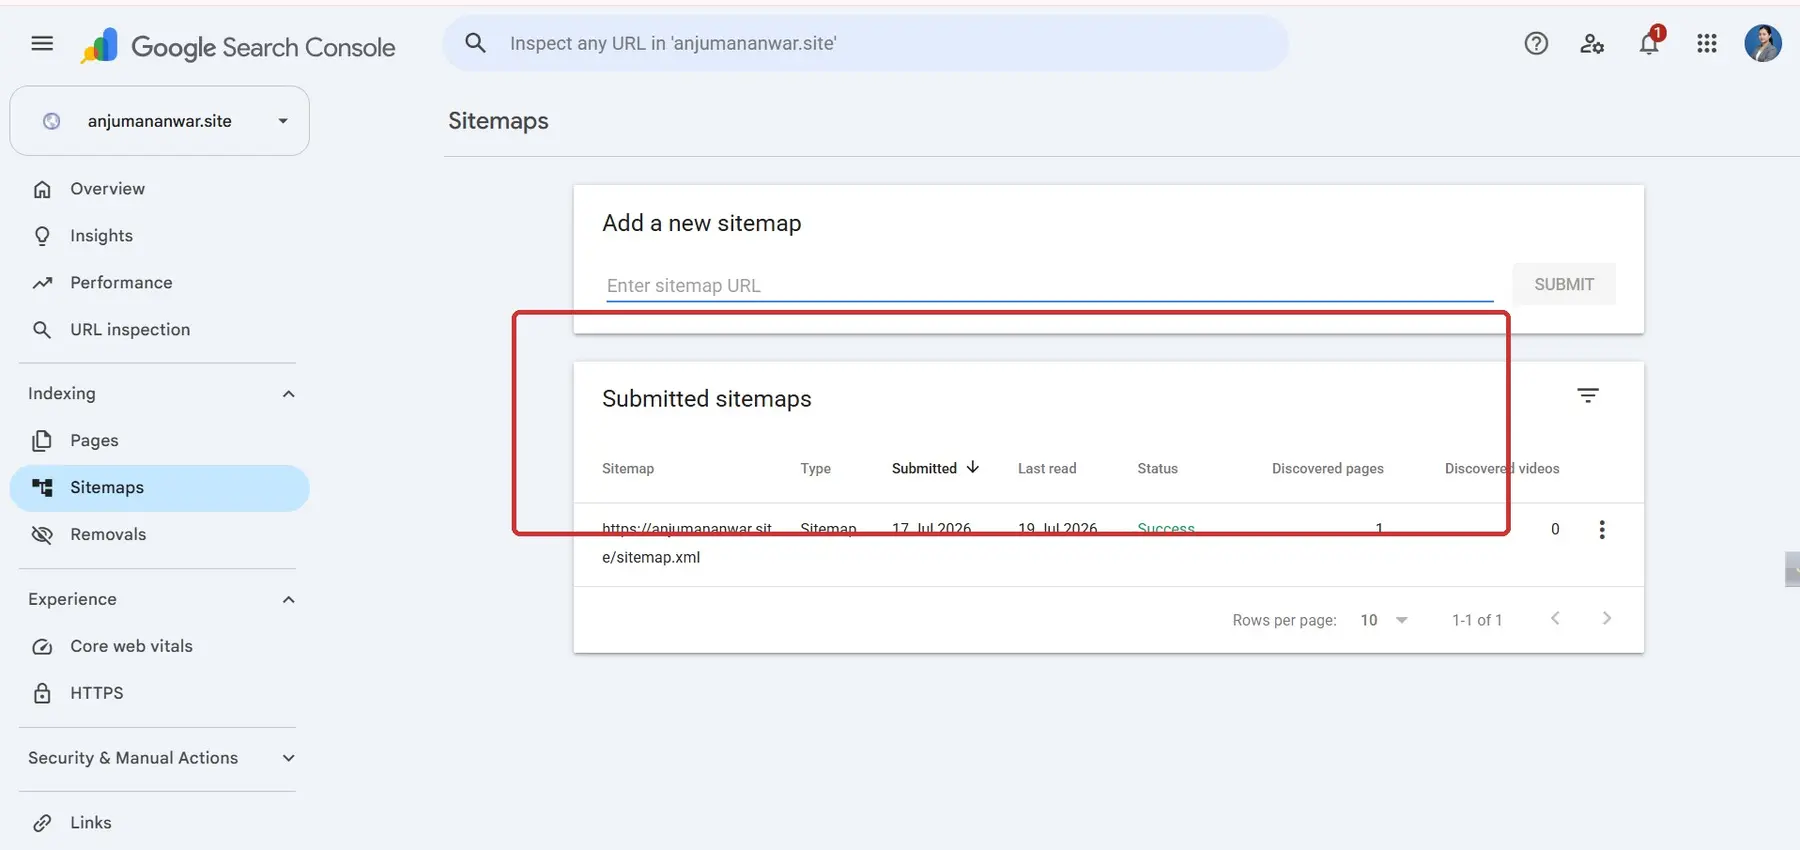Open Performance report

(160, 283)
